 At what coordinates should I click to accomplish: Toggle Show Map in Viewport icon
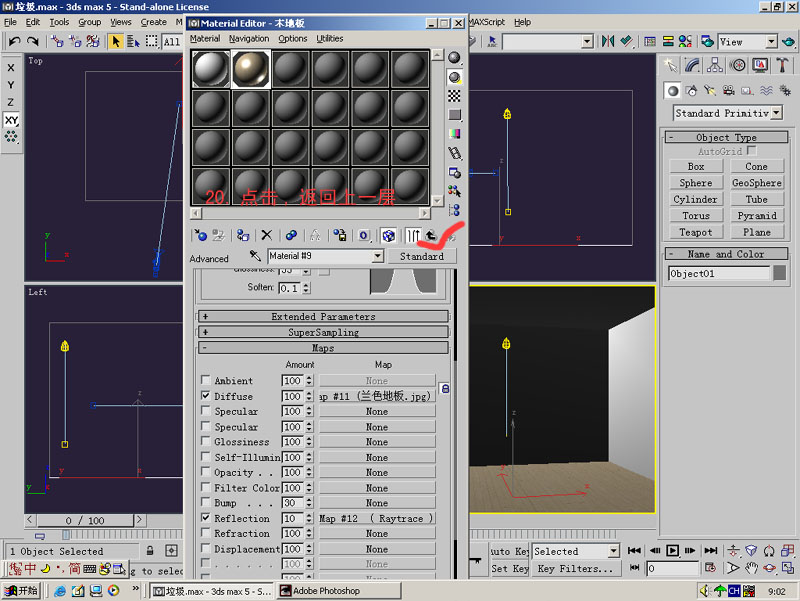[389, 235]
